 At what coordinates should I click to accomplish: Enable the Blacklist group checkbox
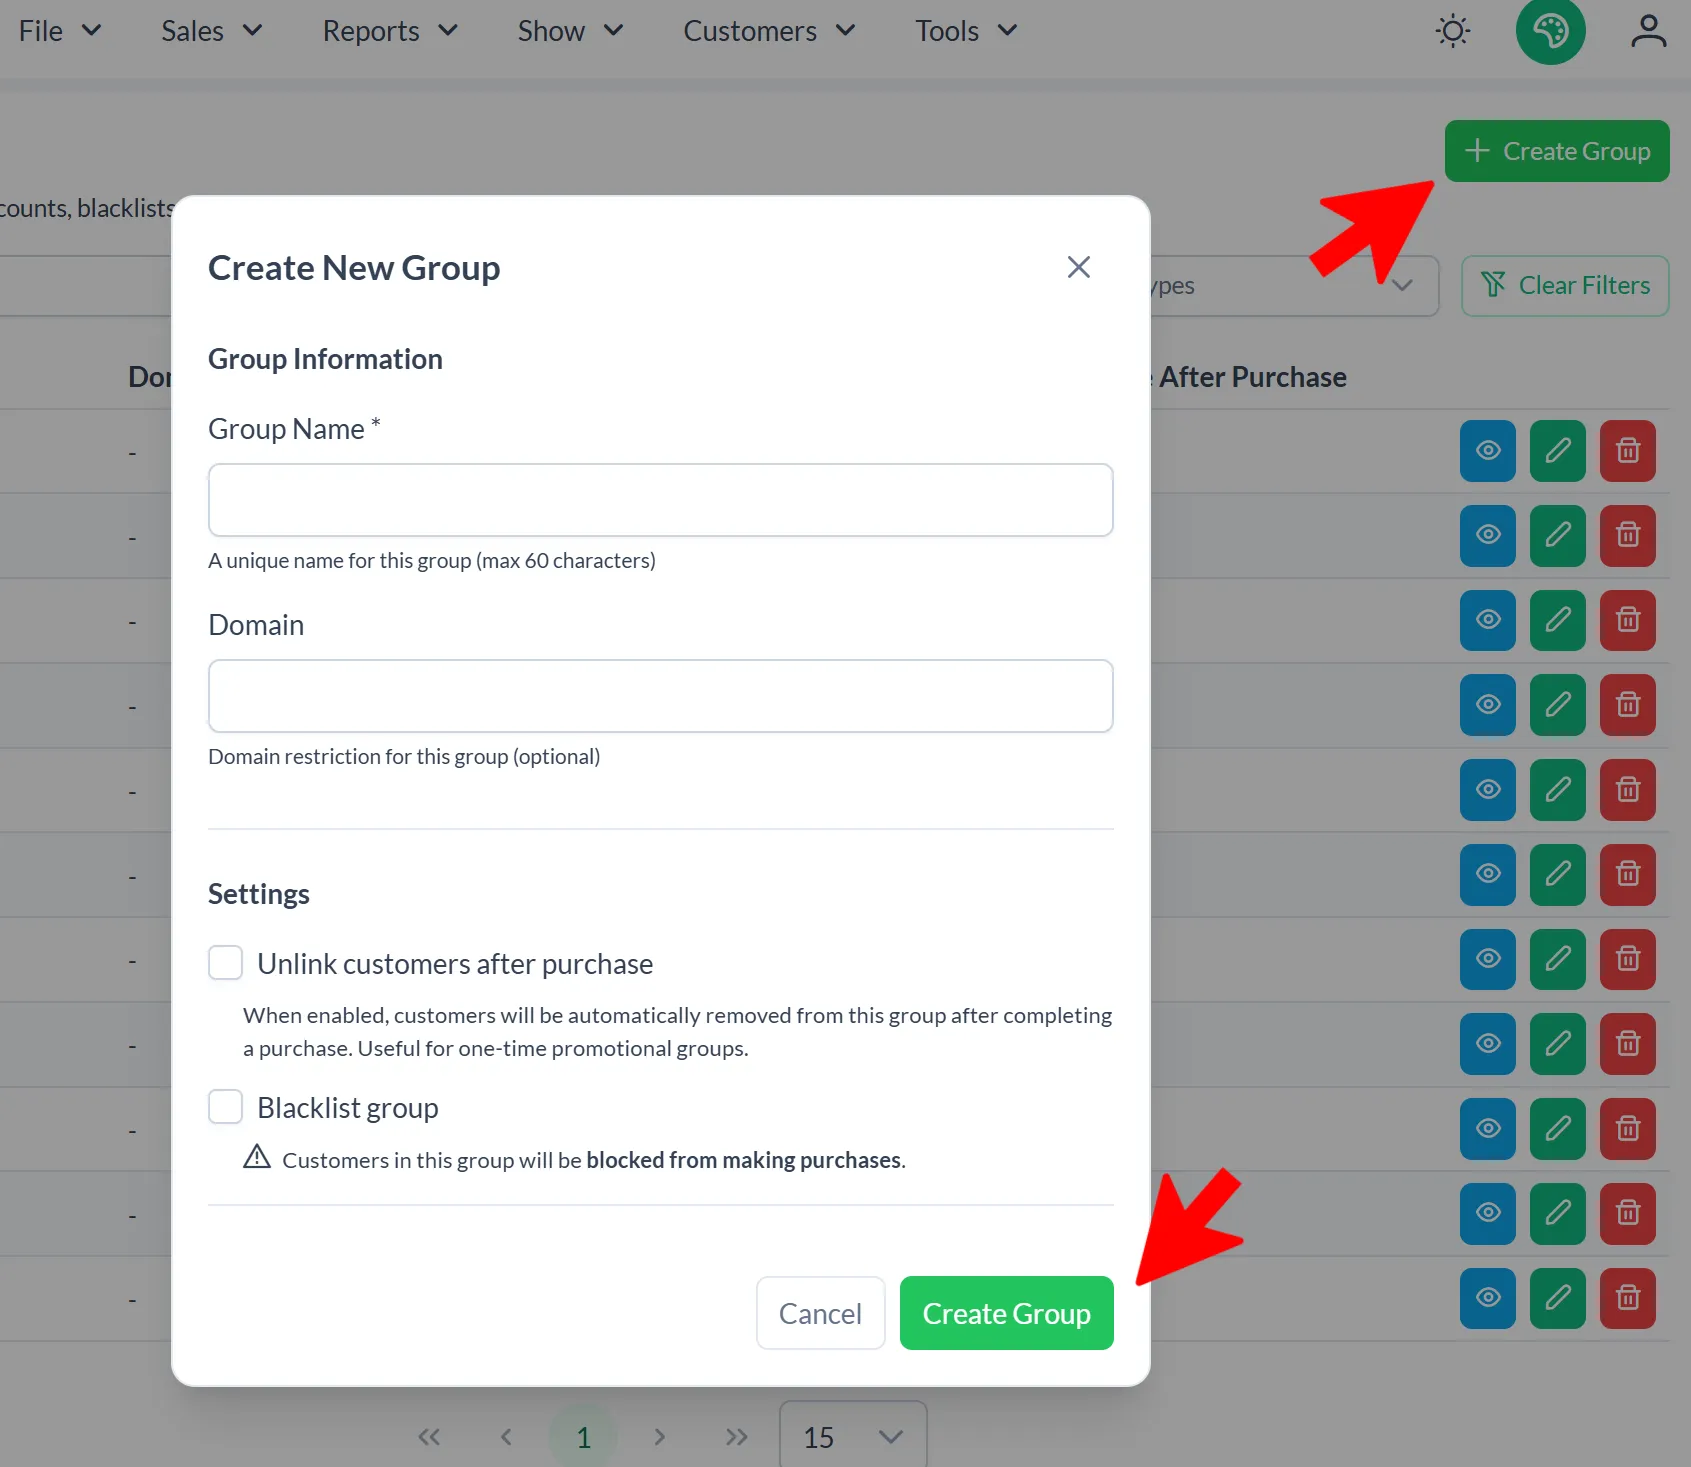[x=225, y=1107]
